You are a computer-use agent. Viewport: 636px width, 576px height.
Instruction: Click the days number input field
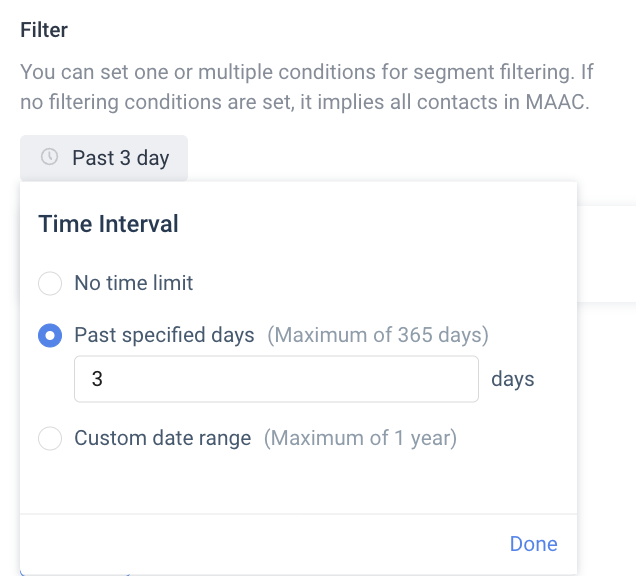pos(276,379)
